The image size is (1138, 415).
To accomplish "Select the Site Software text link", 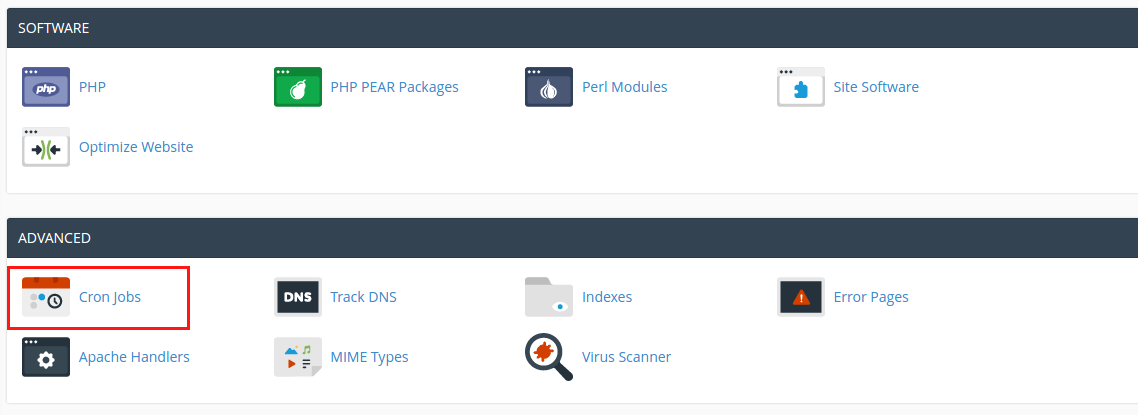I will click(x=876, y=87).
